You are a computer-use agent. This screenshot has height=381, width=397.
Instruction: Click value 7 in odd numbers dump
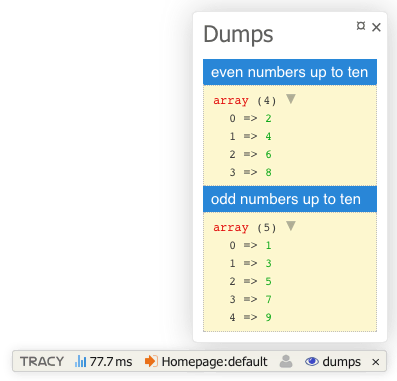point(268,299)
